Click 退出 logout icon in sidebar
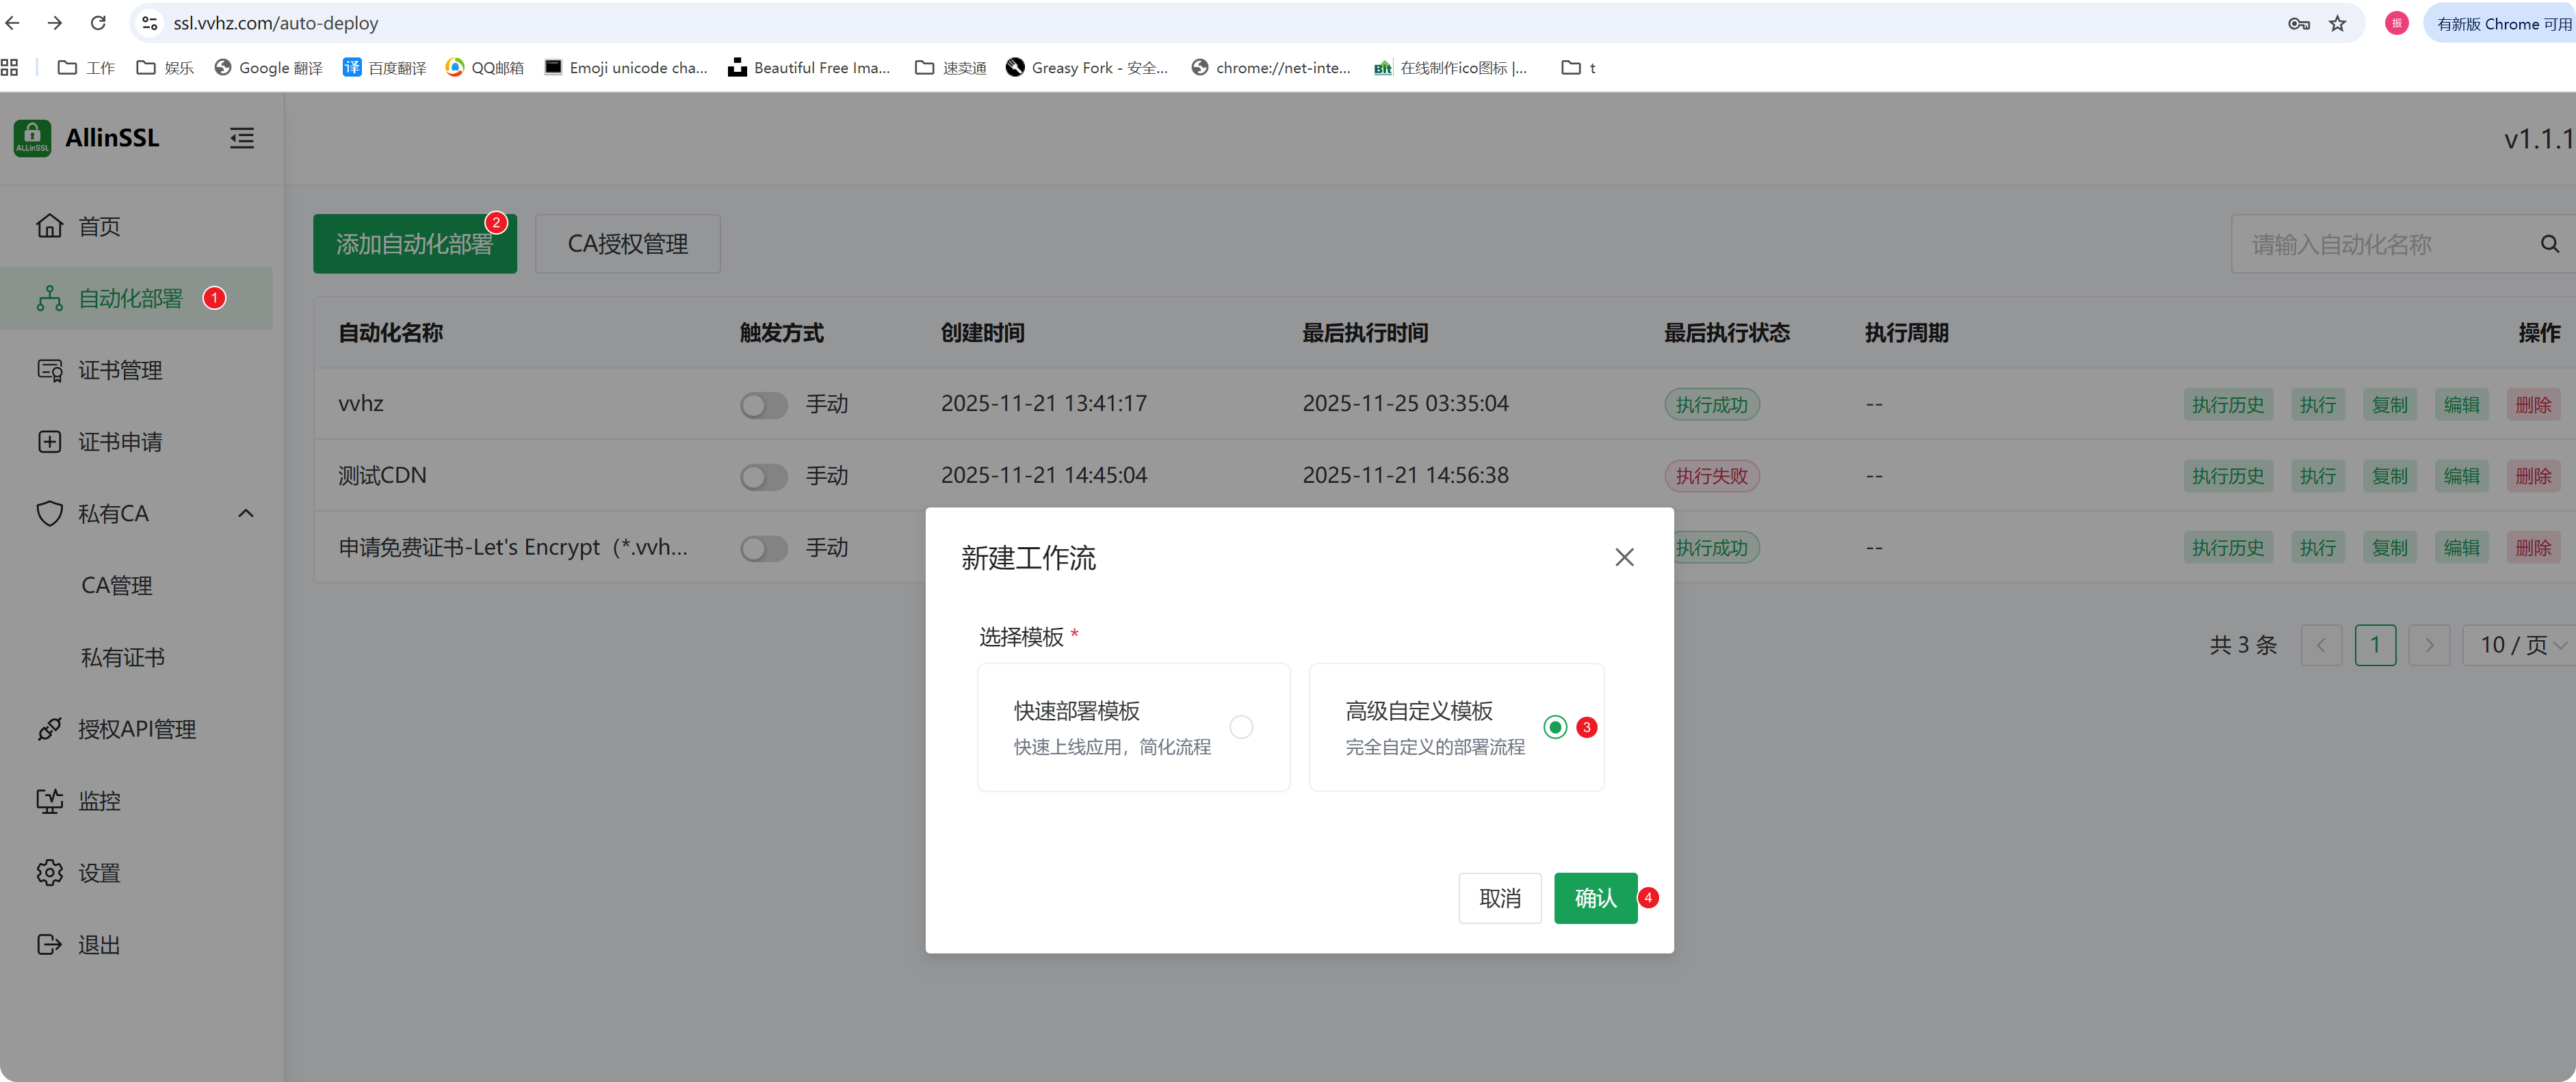Viewport: 2576px width, 1082px height. [50, 945]
